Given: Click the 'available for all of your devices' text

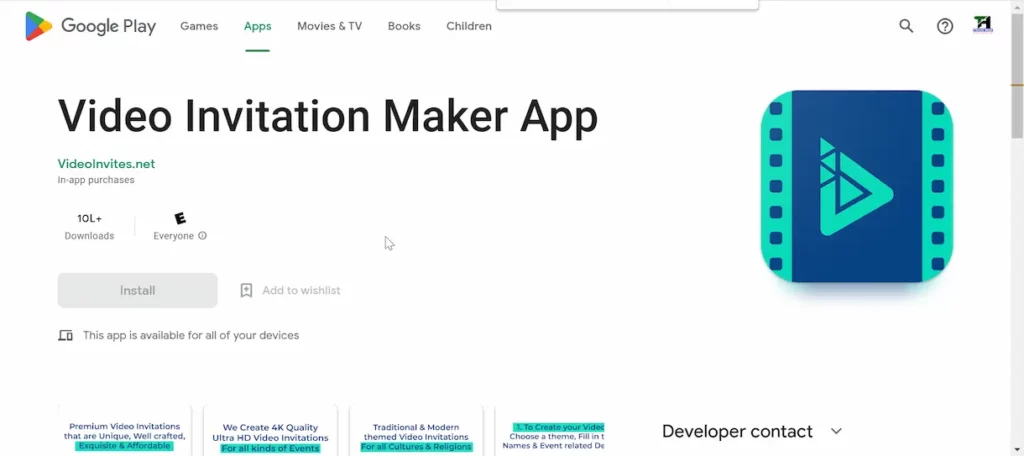Looking at the screenshot, I should click(x=191, y=336).
